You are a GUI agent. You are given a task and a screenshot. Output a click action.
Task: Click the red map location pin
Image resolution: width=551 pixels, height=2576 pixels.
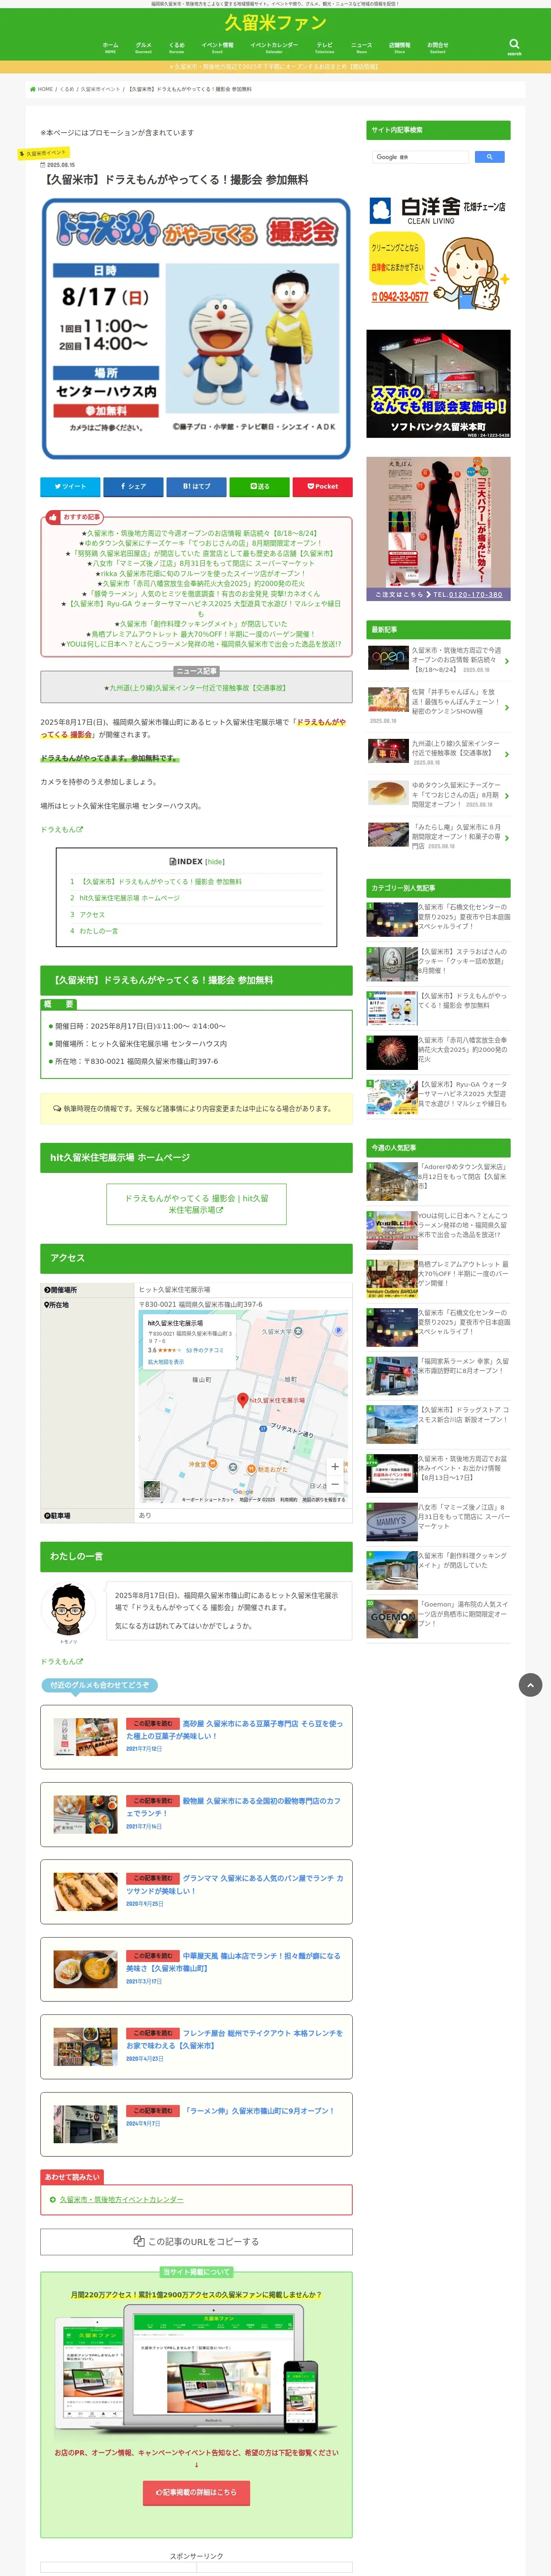pyautogui.click(x=242, y=1400)
